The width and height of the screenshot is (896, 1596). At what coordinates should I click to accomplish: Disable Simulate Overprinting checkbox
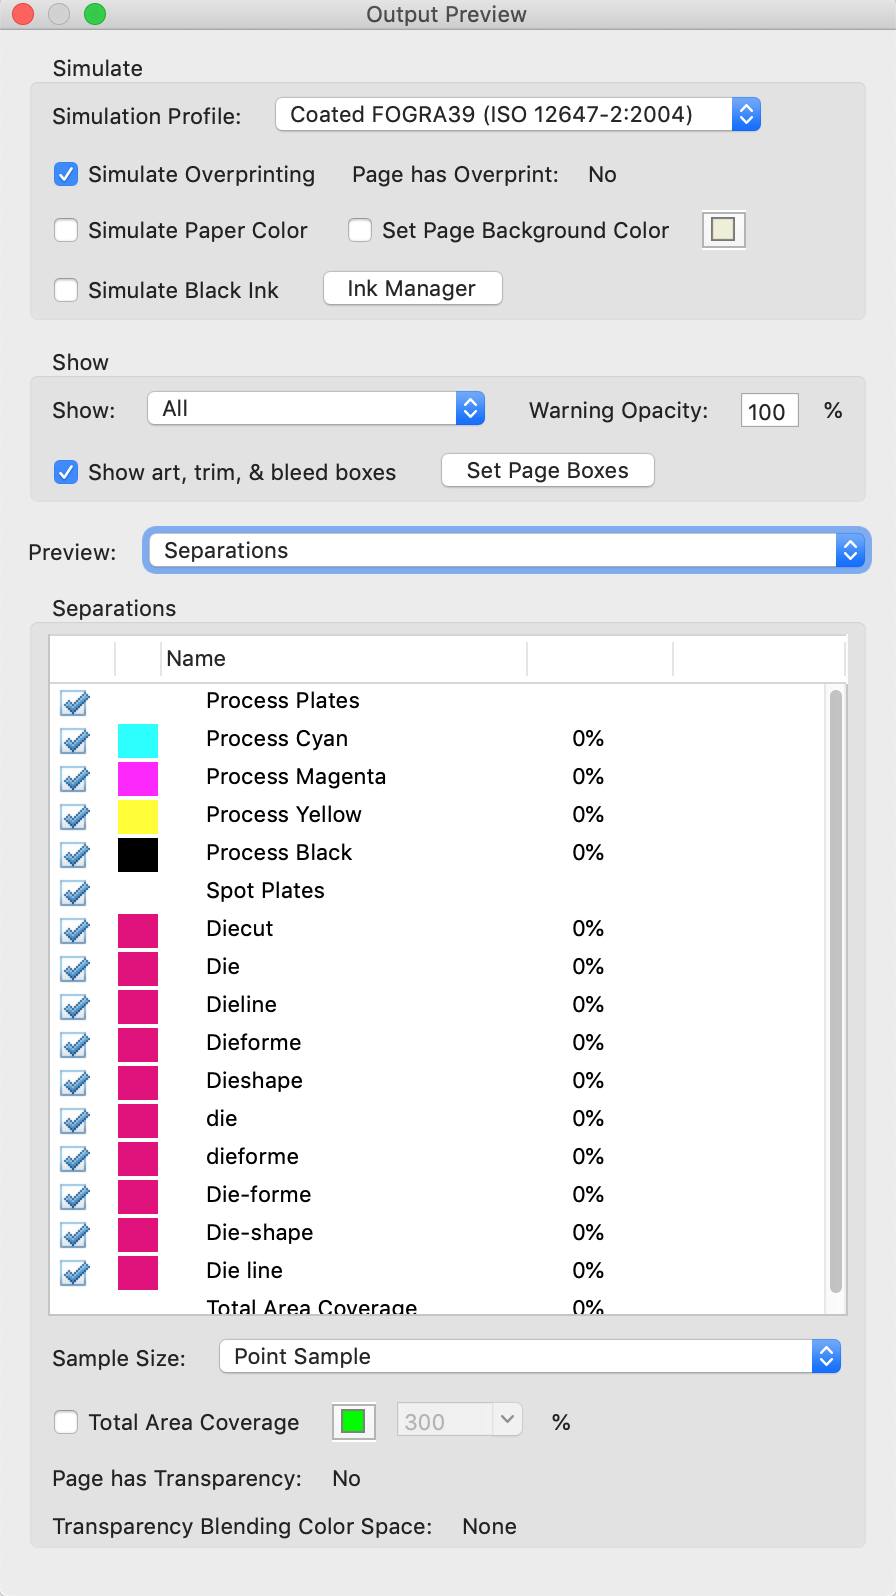[66, 174]
